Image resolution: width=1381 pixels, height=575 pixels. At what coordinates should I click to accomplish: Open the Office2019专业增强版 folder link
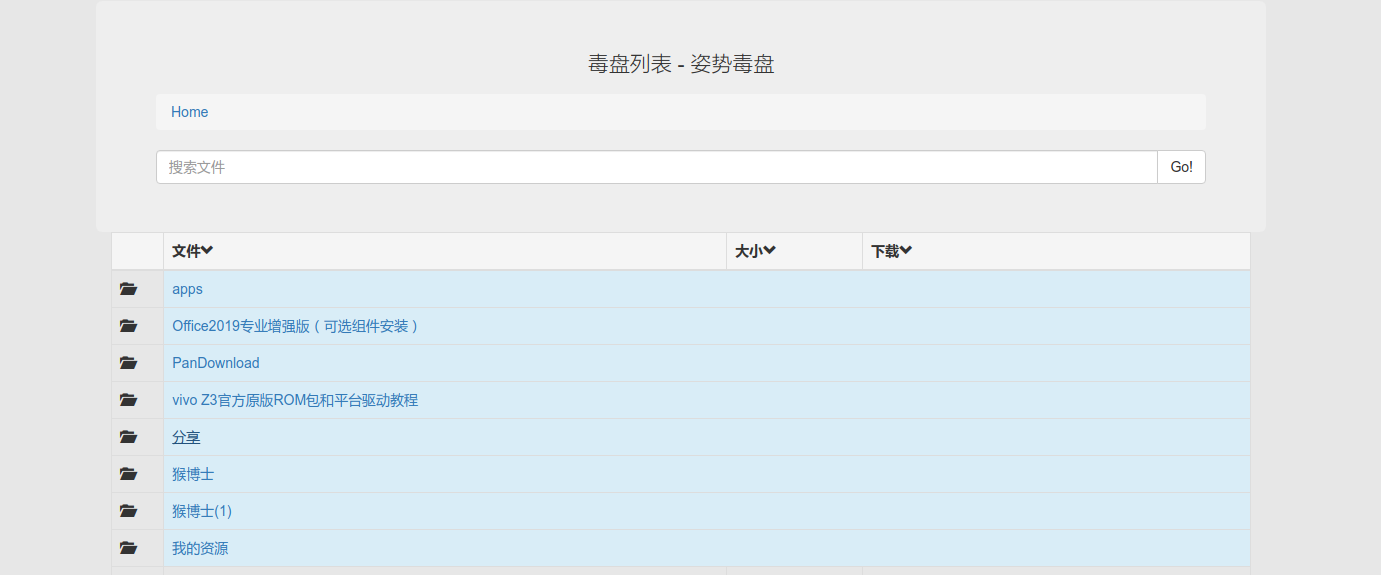click(296, 326)
